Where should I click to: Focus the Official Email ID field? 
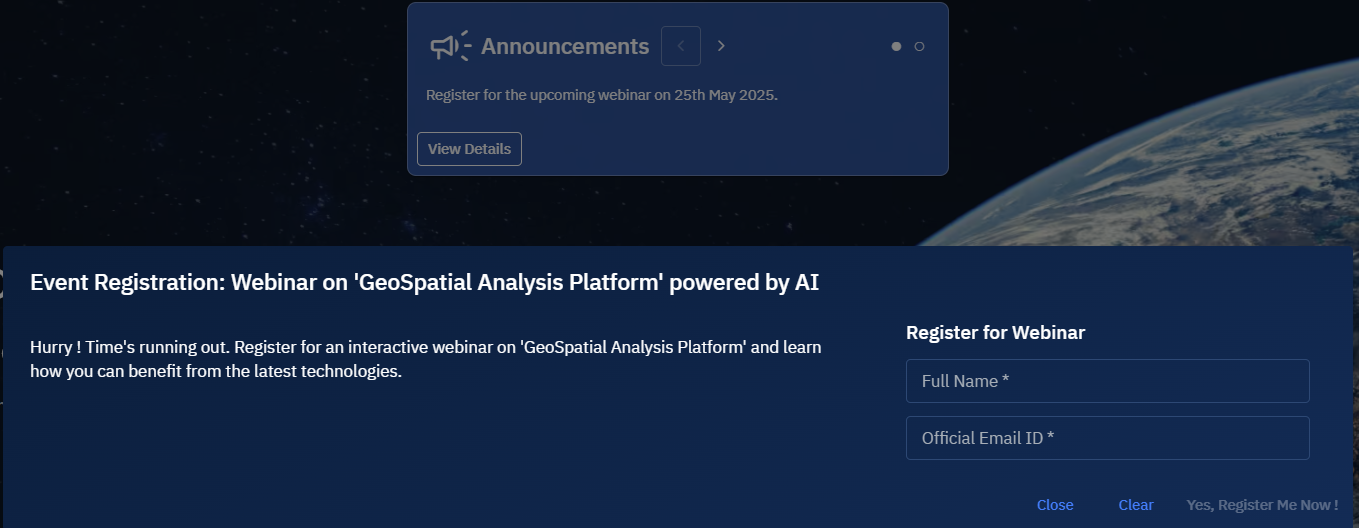(x=1107, y=438)
